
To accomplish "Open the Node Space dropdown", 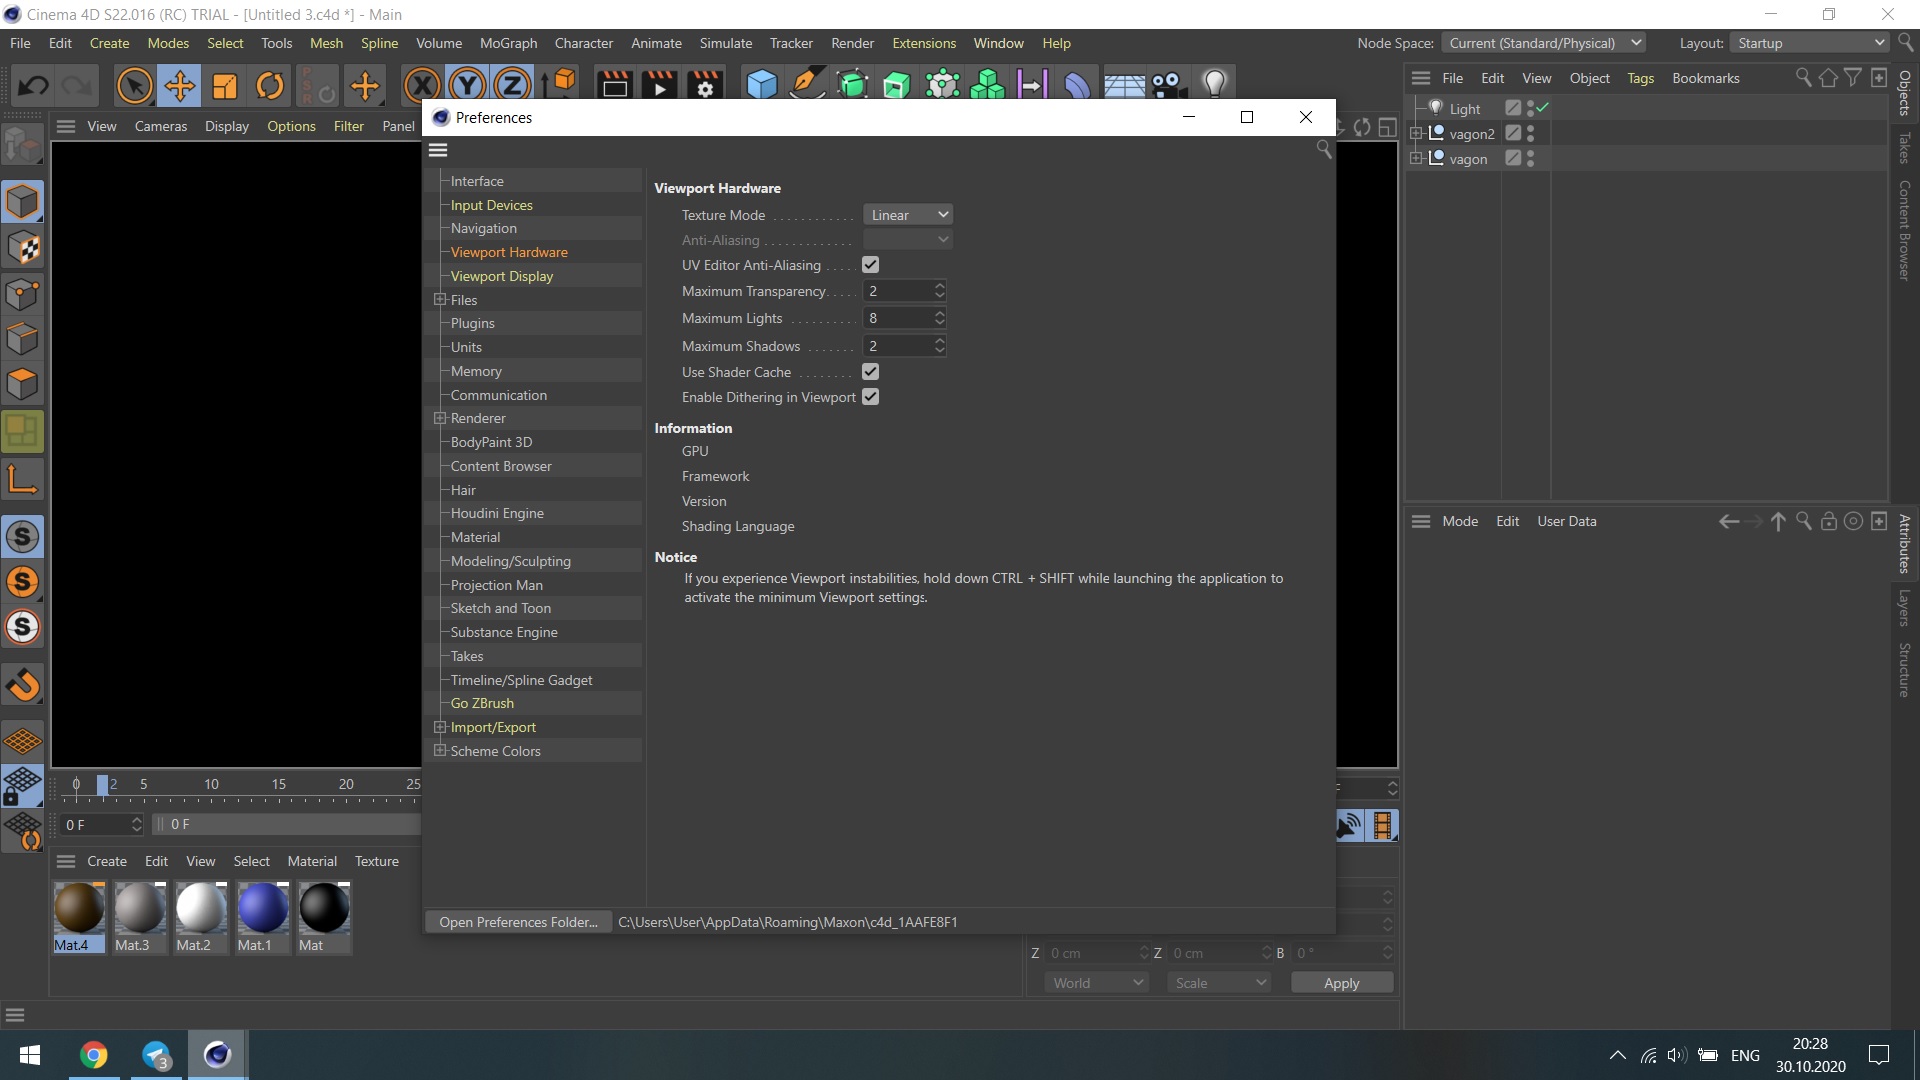I will pos(1543,43).
